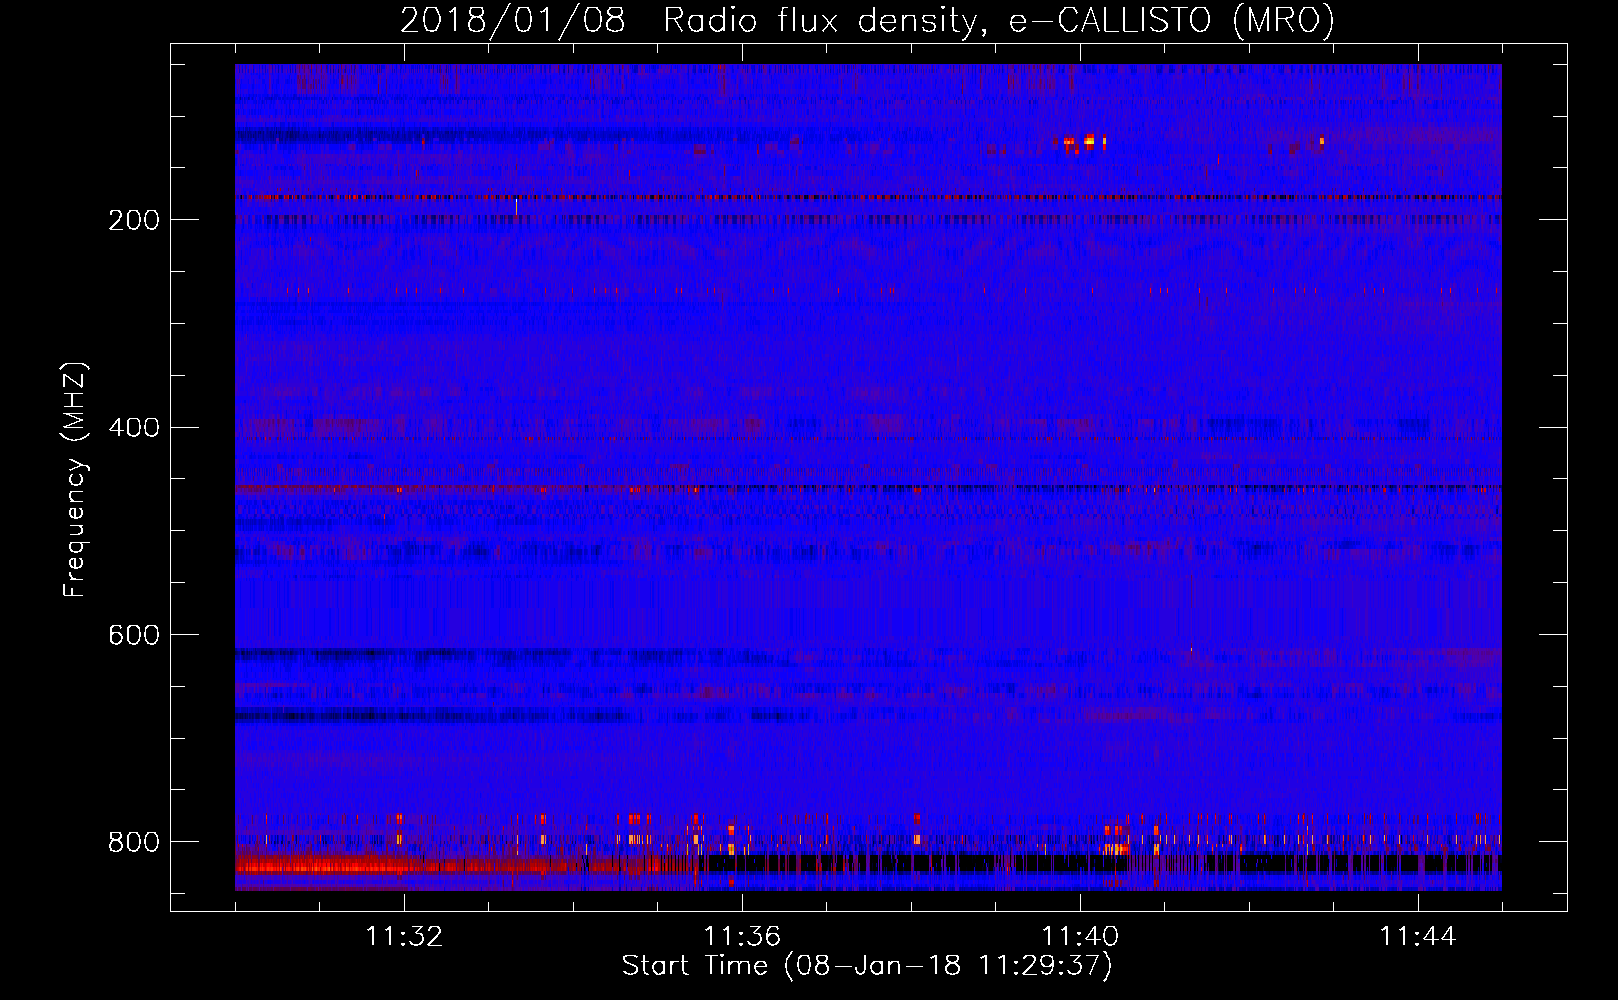1618x1000 pixels.
Task: Click the bright burst near 11:40 above 200 MHz
Action: (1084, 142)
